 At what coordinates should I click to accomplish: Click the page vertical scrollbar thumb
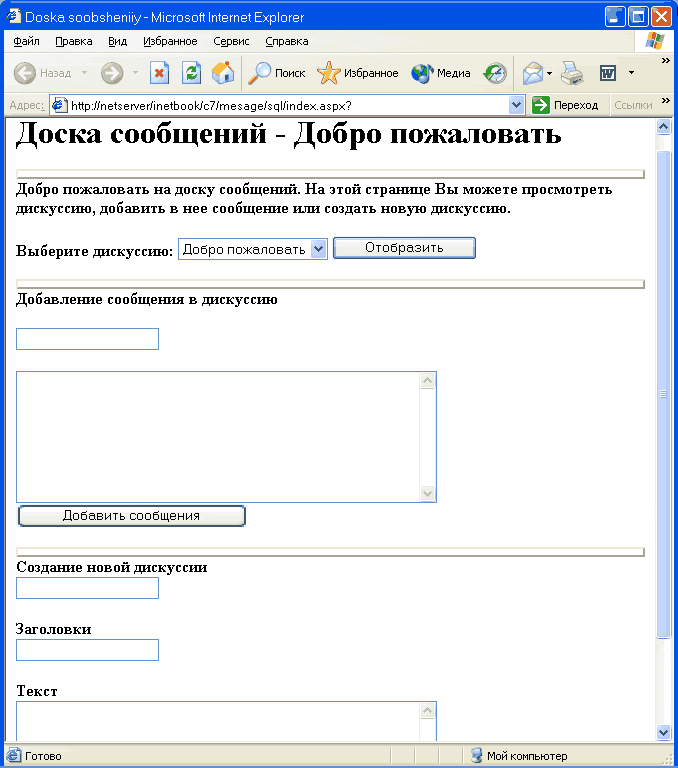click(663, 394)
